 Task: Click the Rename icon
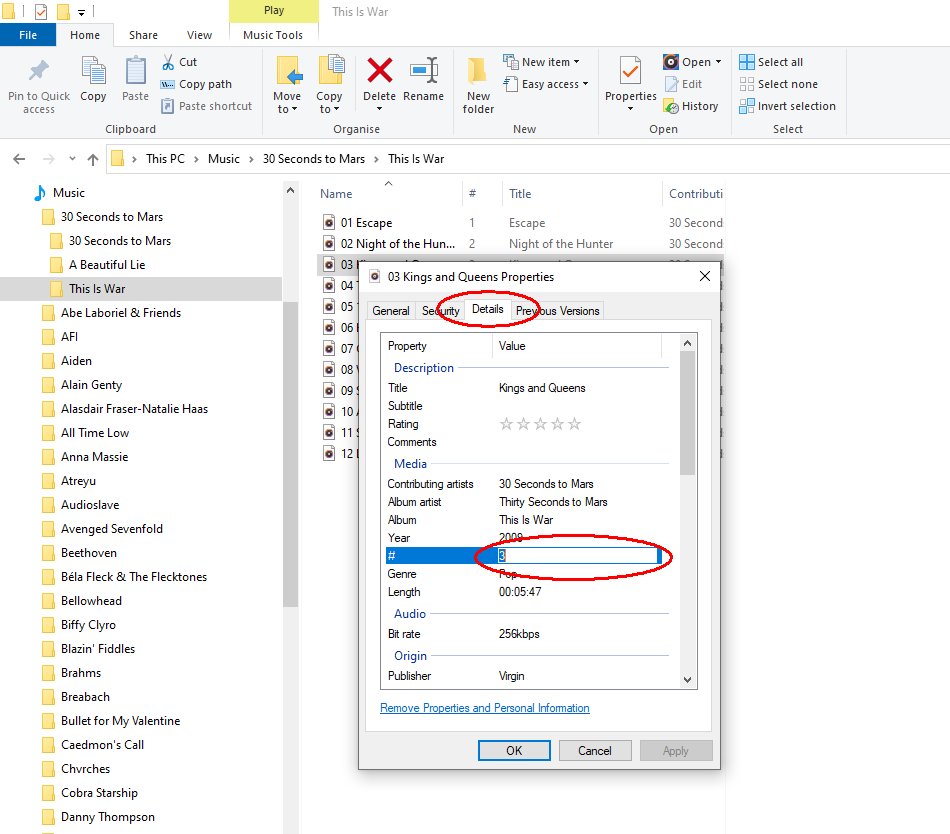tap(424, 71)
